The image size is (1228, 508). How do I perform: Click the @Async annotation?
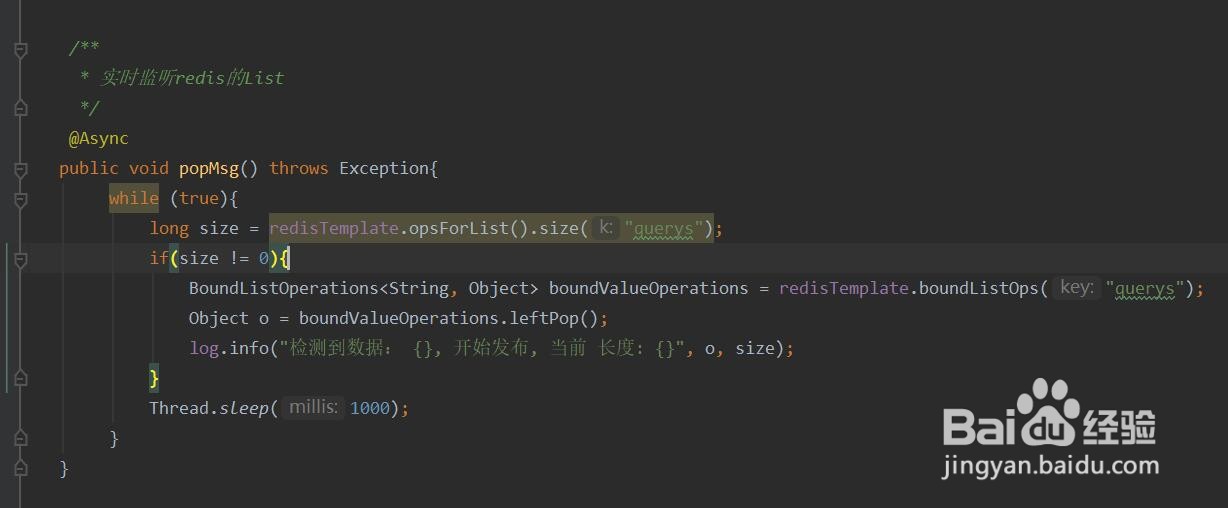[98, 138]
